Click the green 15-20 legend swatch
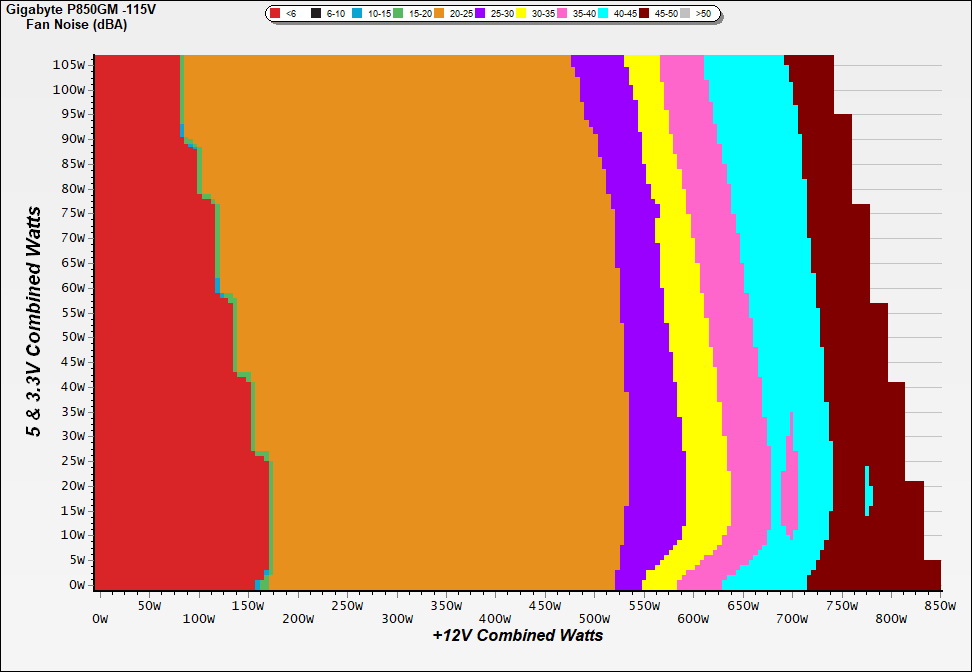 click(398, 14)
